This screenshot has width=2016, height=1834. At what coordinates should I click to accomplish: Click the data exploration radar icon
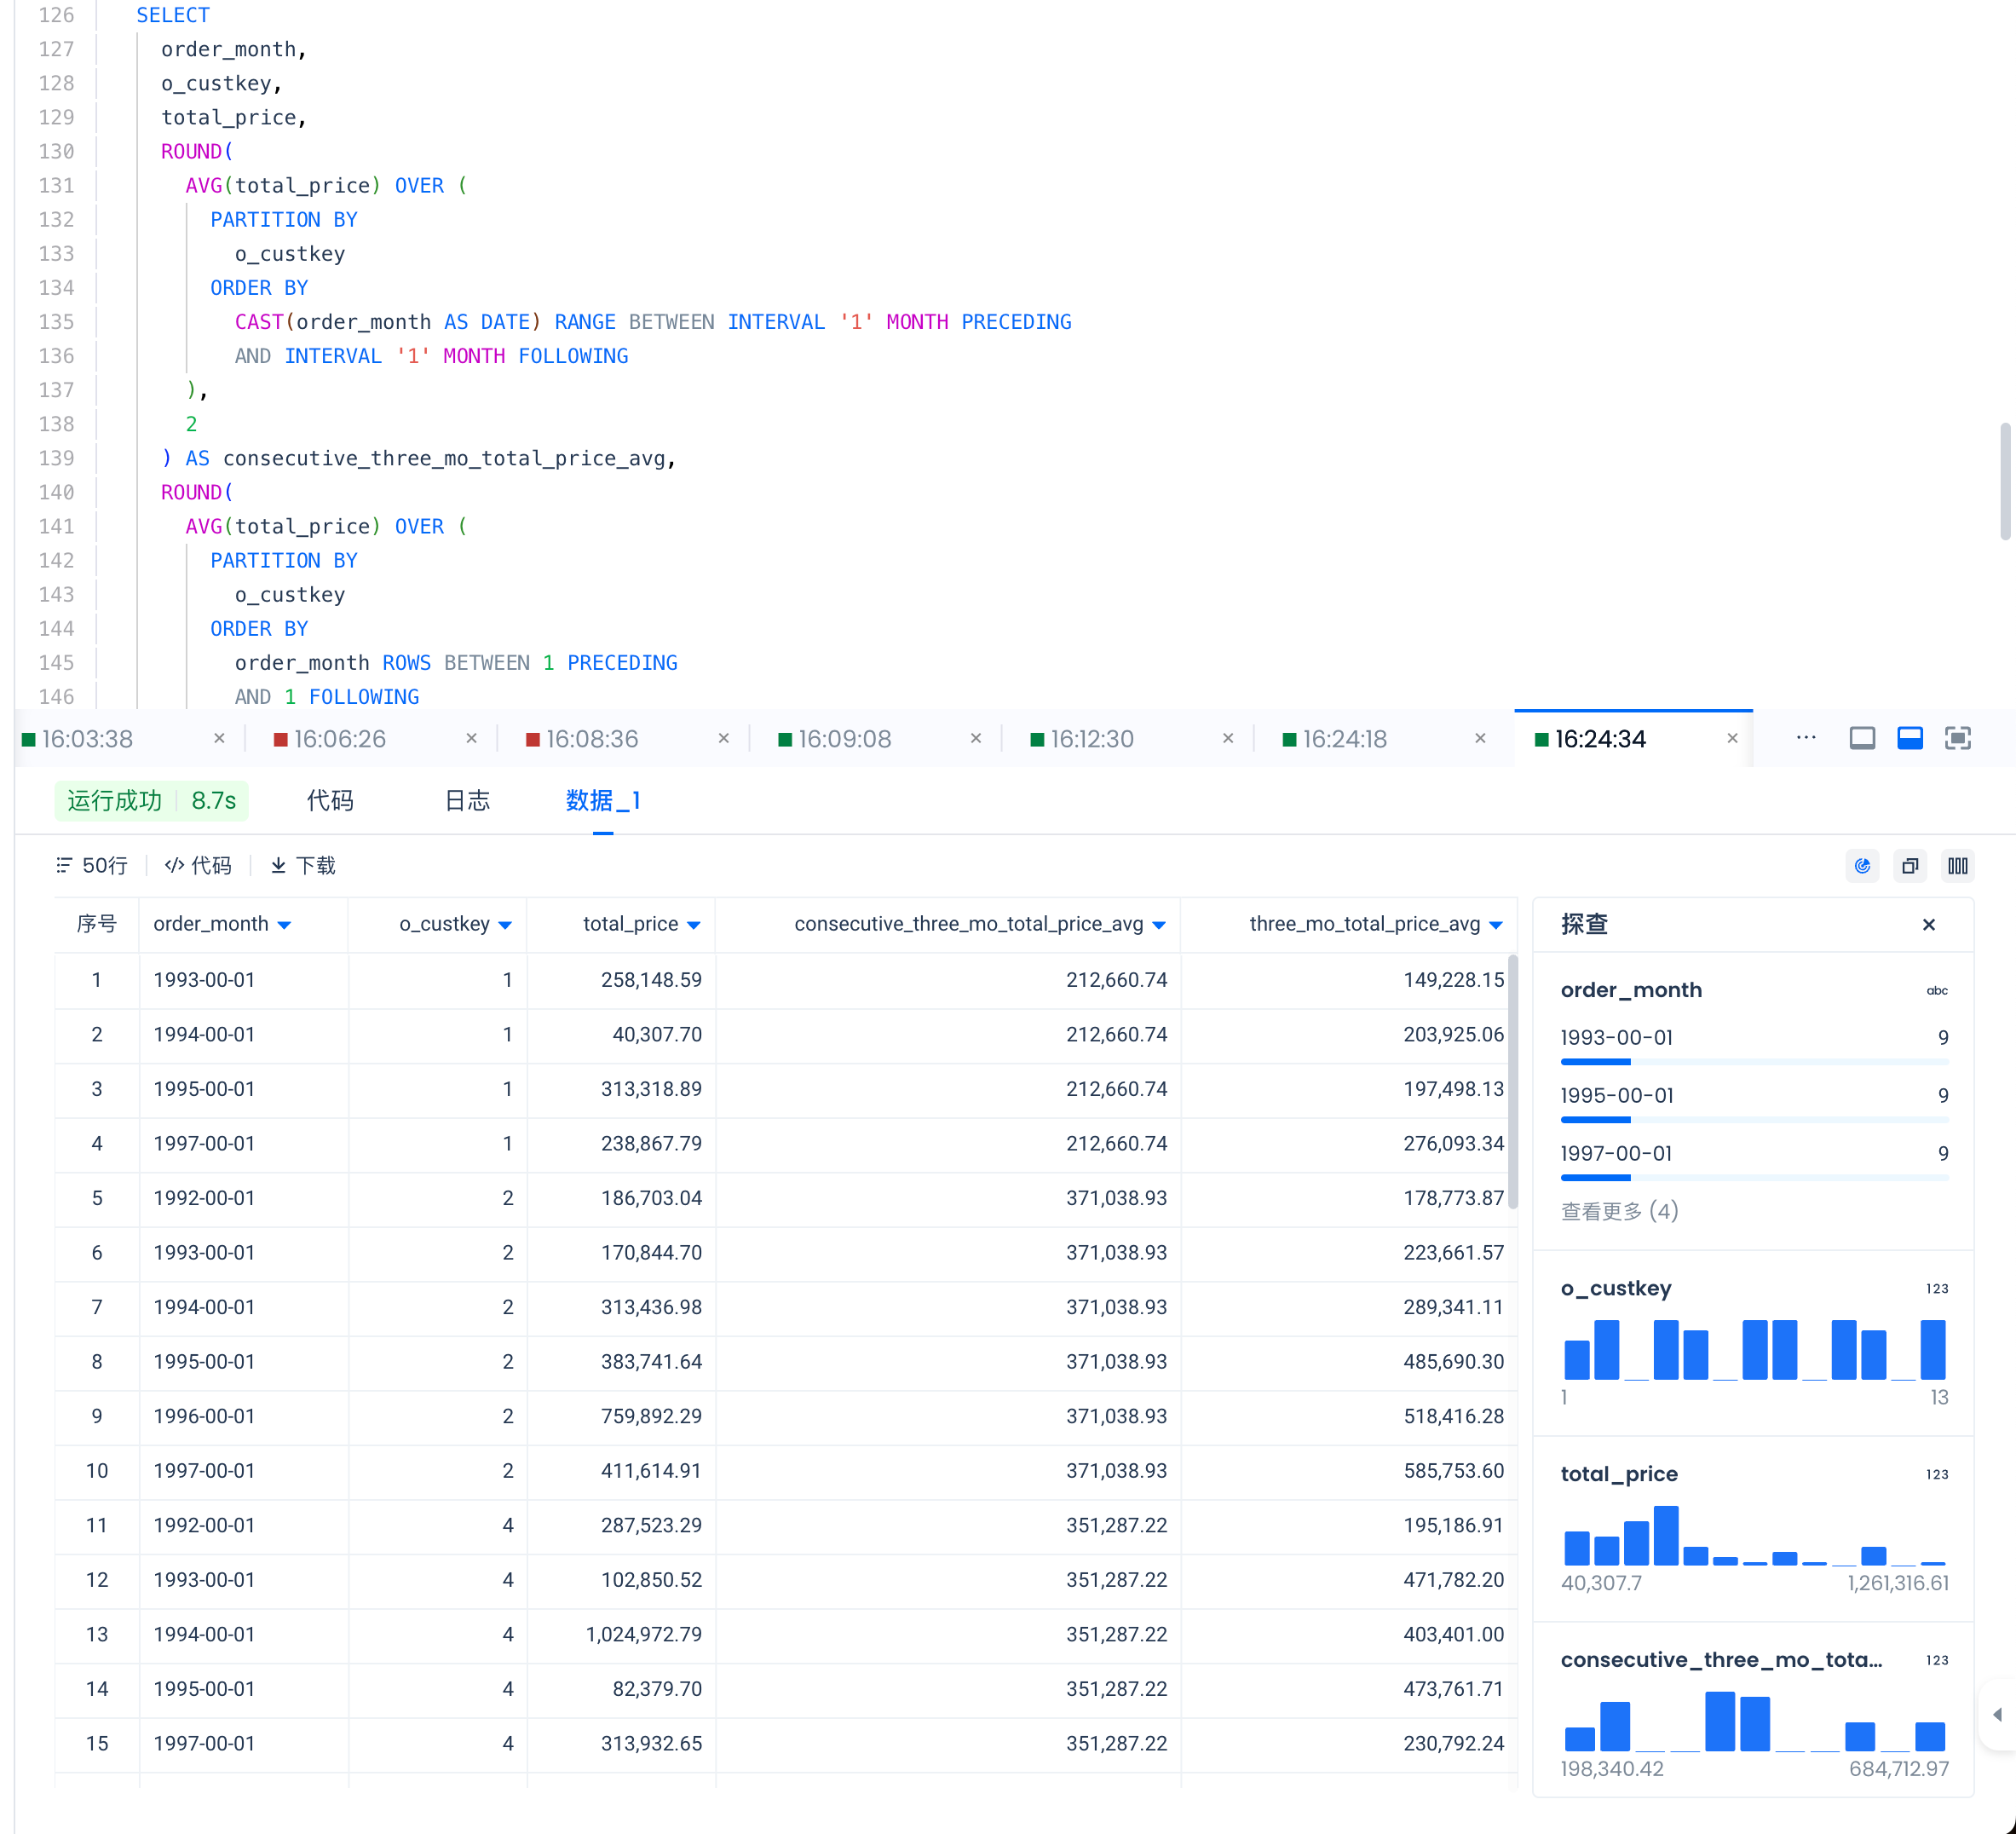tap(1862, 866)
